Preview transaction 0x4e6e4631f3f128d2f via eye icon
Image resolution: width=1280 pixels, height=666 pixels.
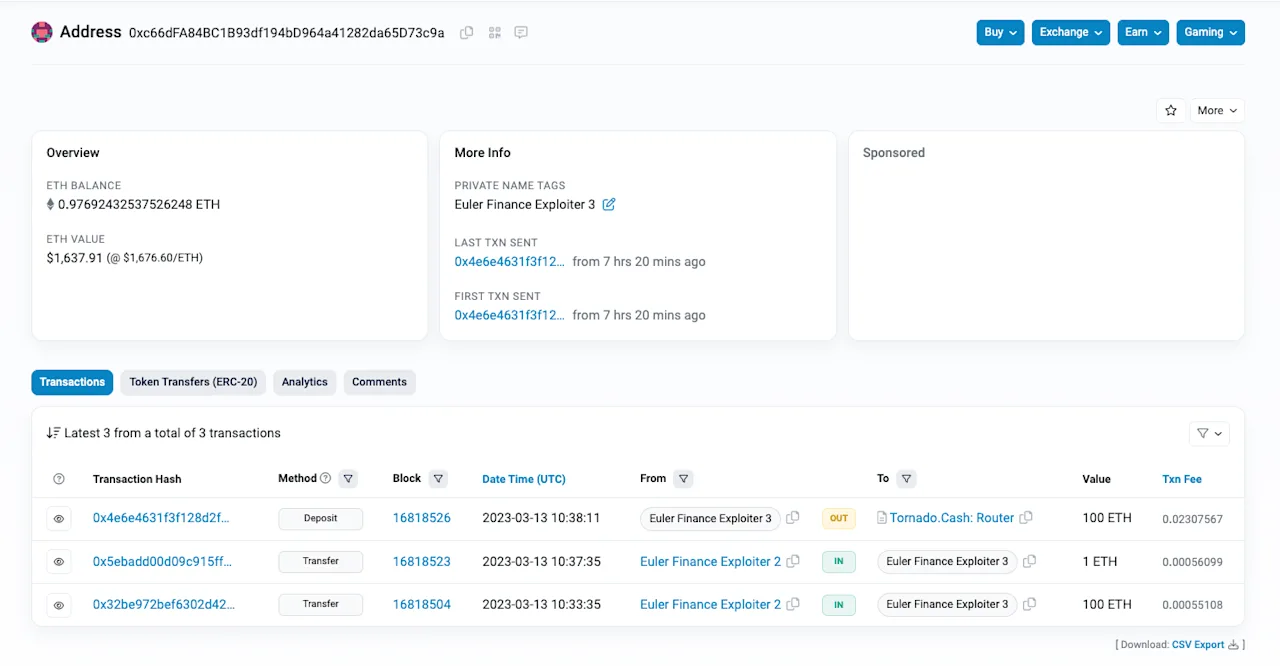[59, 519]
